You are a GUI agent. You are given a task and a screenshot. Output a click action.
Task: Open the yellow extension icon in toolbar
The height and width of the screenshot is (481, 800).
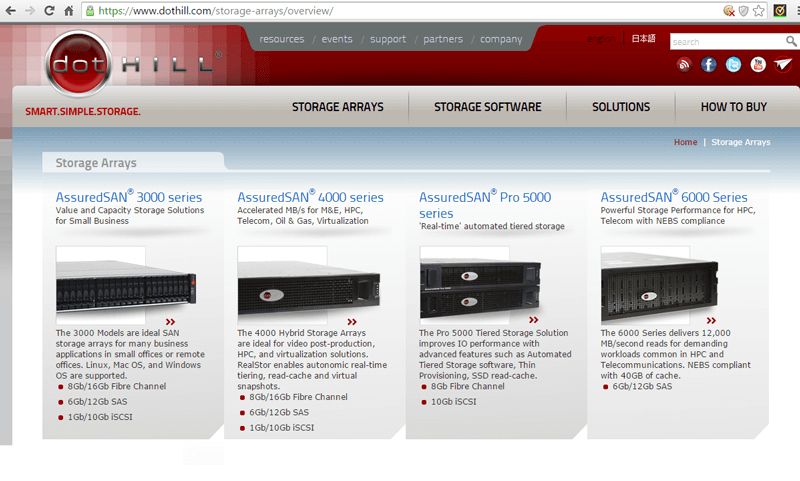point(780,10)
